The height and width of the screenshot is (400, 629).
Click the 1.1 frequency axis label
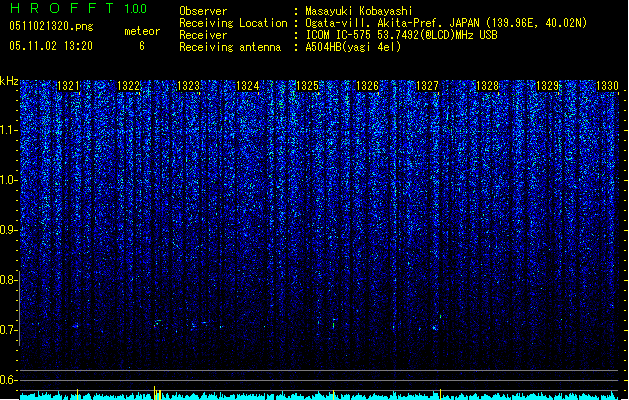[x=9, y=130]
